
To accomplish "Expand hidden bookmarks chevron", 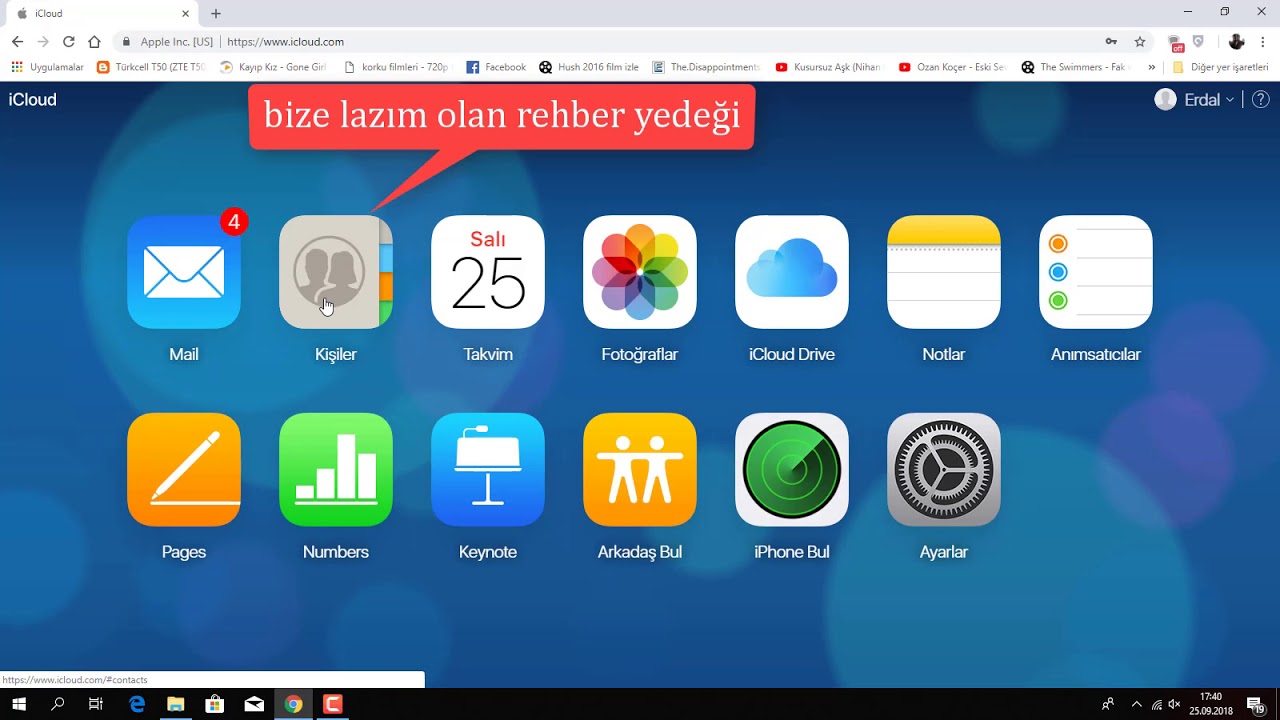I will pyautogui.click(x=1151, y=67).
